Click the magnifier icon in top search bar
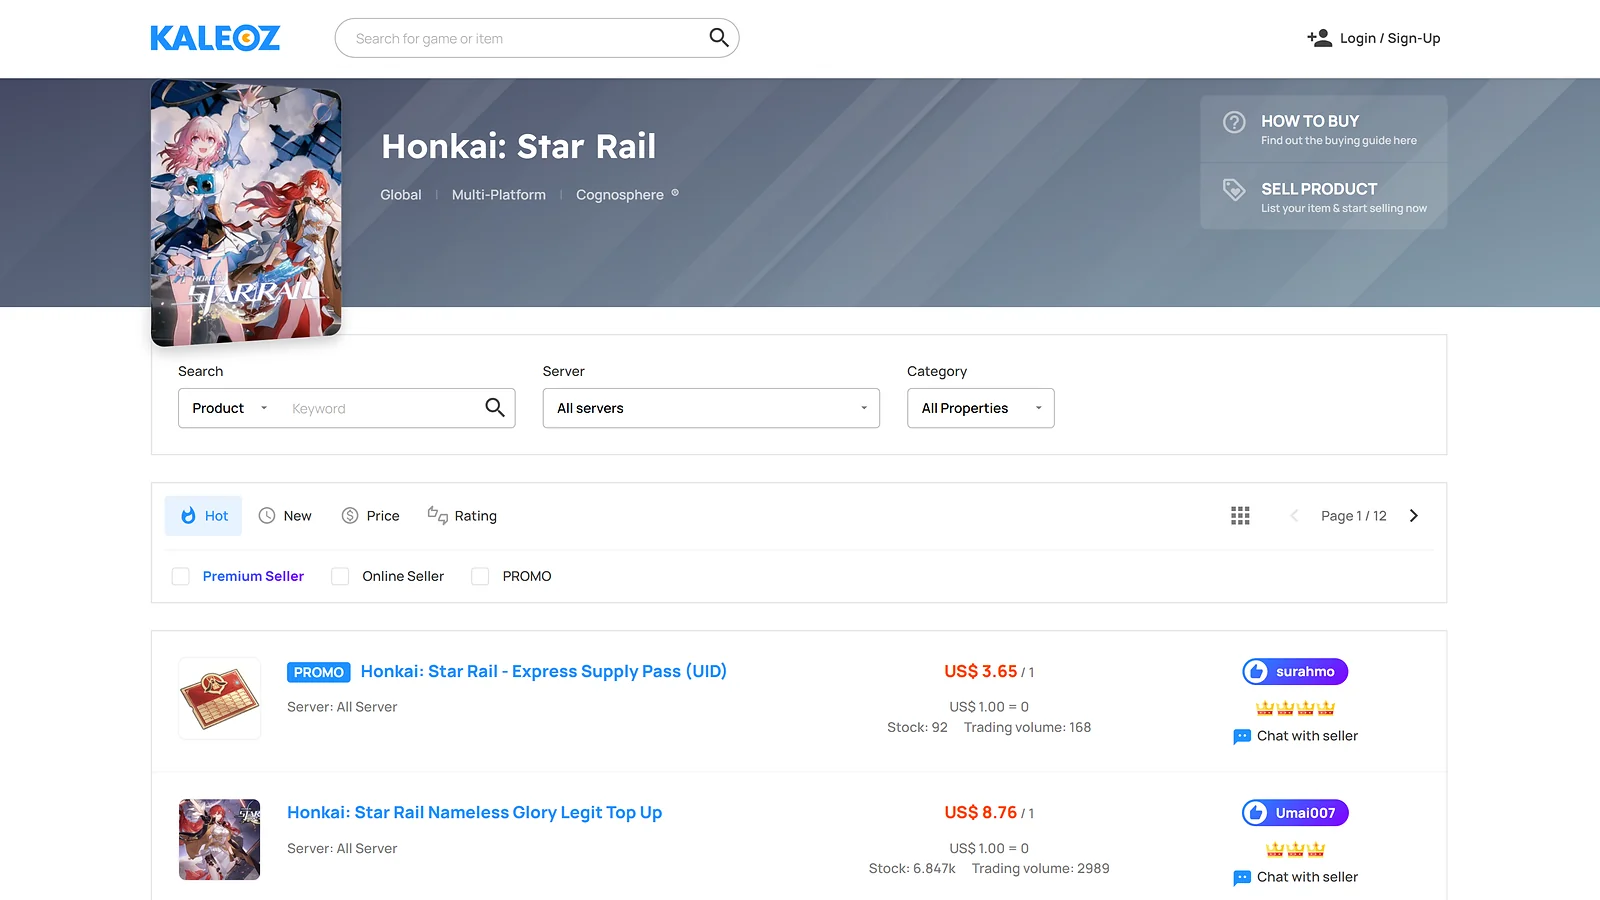The height and width of the screenshot is (900, 1600). click(x=718, y=38)
